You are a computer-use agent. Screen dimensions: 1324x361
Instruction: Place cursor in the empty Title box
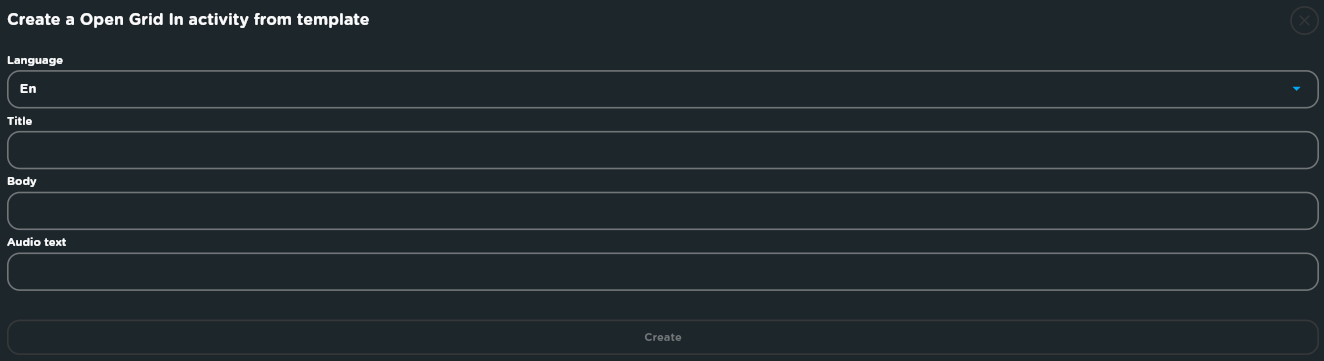pos(662,150)
